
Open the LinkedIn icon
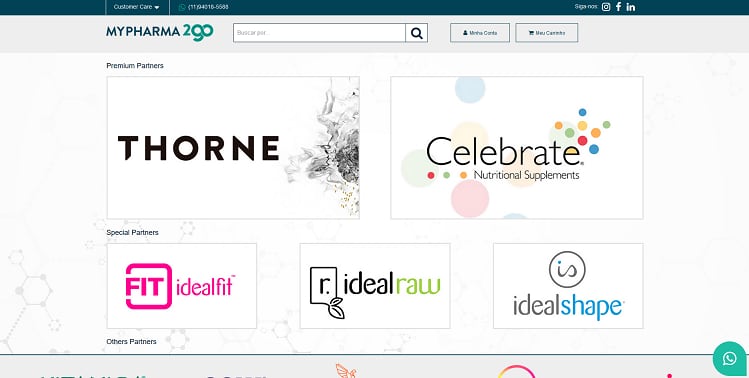[x=631, y=7]
